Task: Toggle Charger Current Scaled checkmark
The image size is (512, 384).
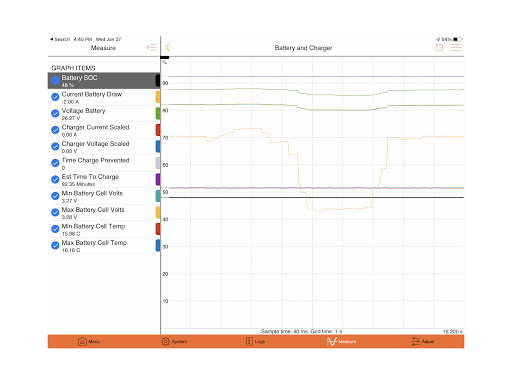Action: [55, 130]
